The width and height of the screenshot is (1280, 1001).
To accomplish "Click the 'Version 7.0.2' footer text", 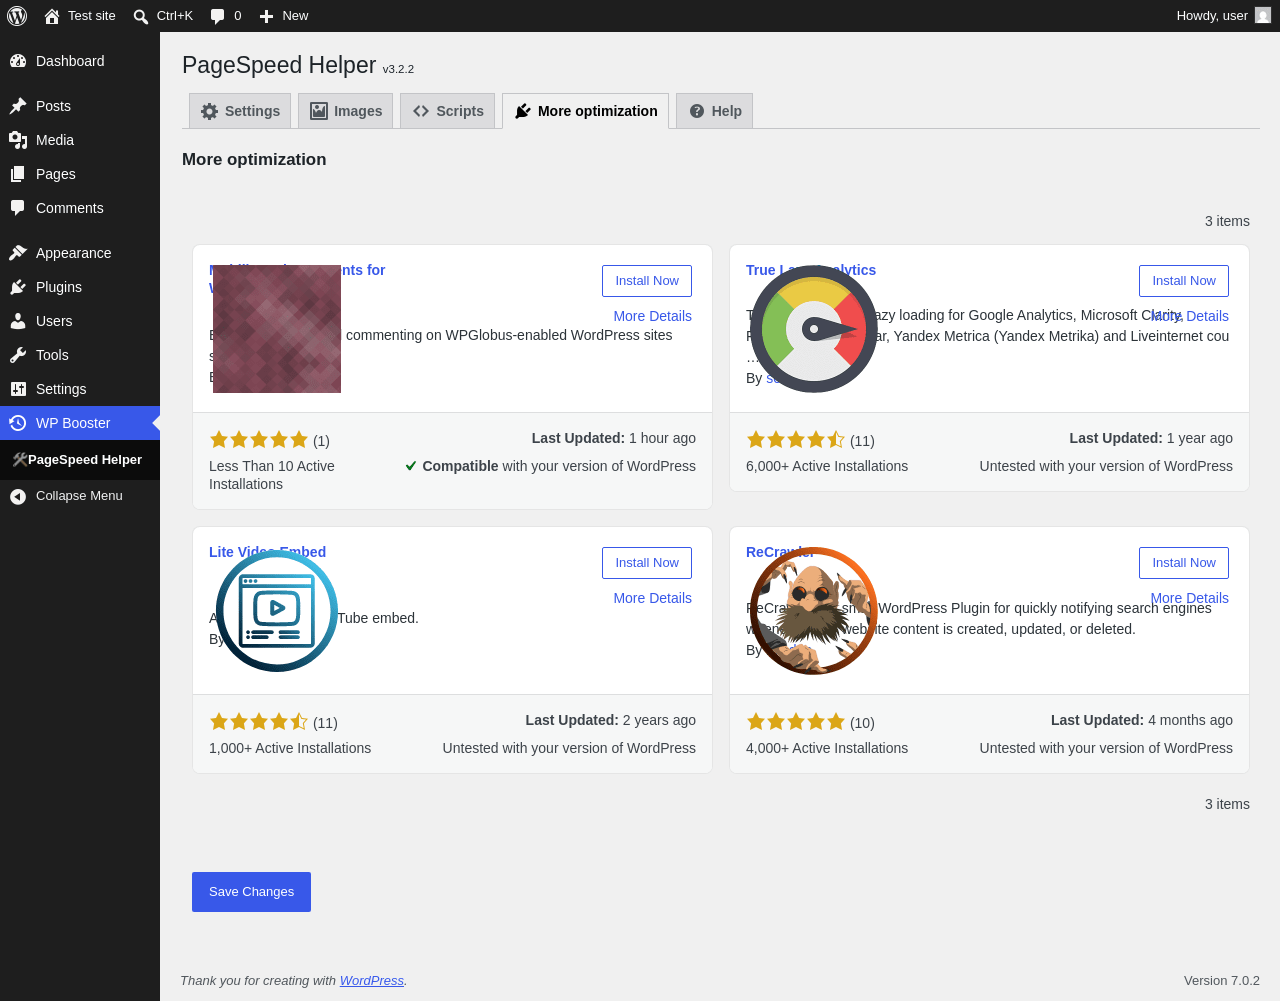I will (1222, 981).
